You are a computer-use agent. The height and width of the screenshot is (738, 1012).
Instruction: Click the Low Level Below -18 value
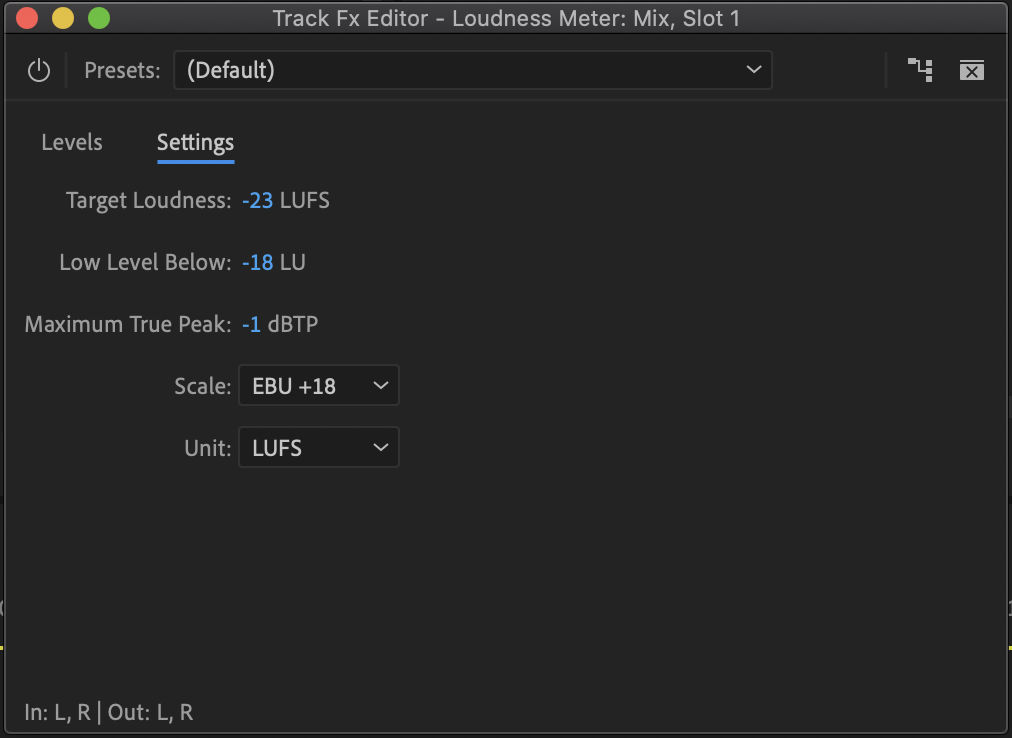[258, 262]
